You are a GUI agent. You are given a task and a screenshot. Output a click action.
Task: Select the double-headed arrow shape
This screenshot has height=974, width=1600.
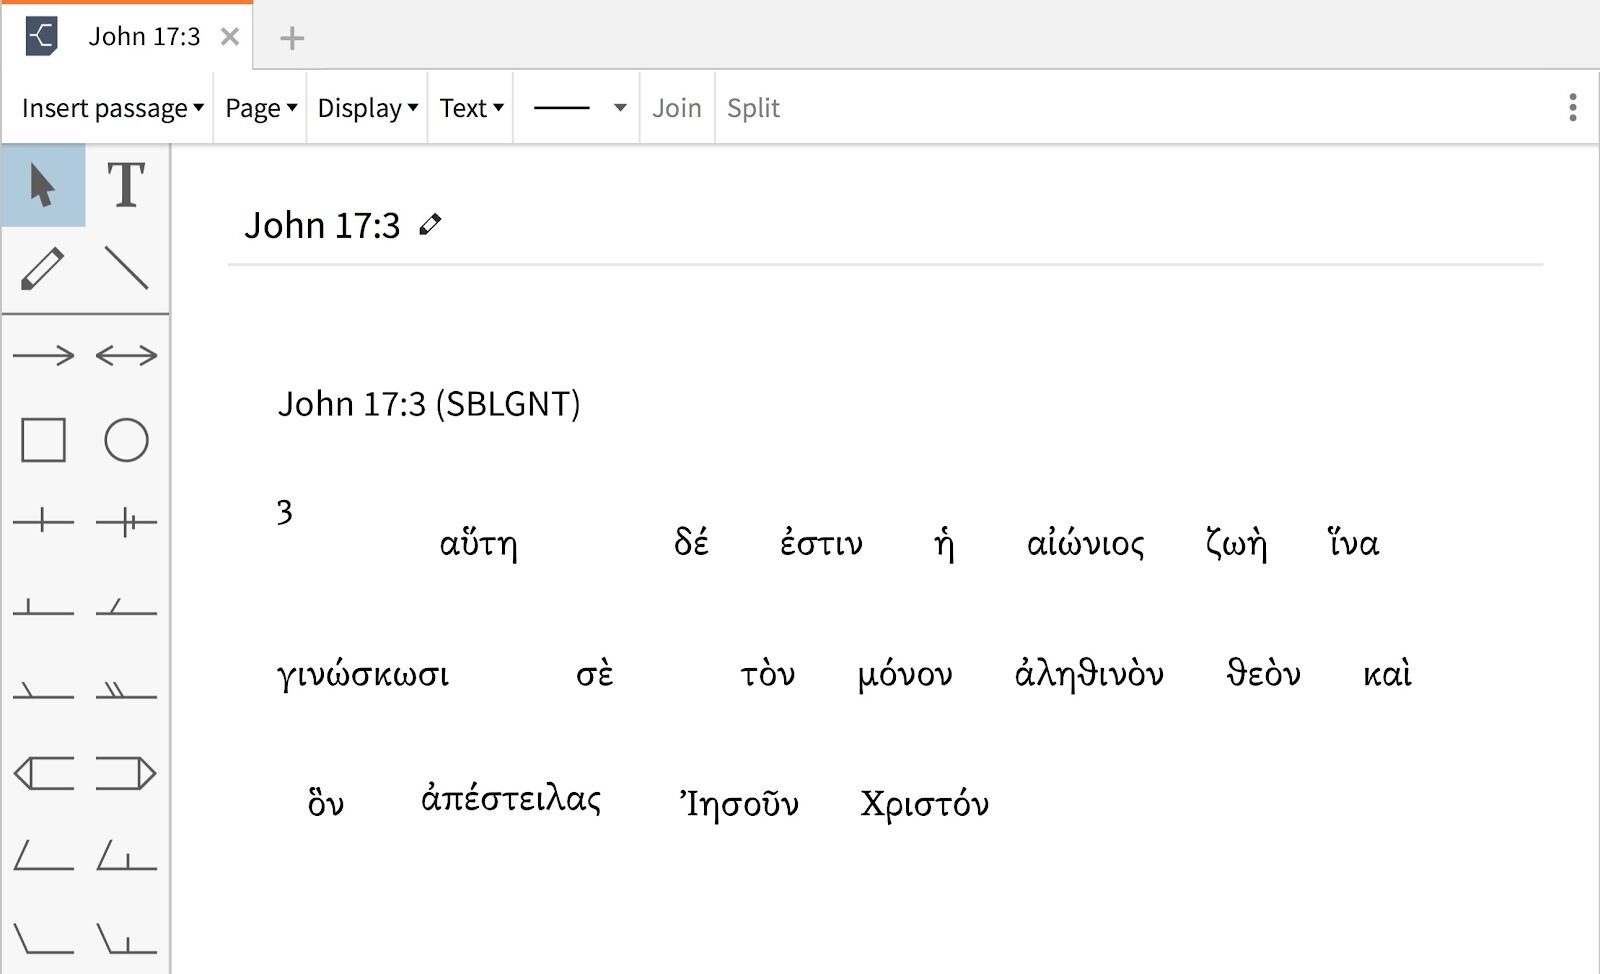(126, 355)
